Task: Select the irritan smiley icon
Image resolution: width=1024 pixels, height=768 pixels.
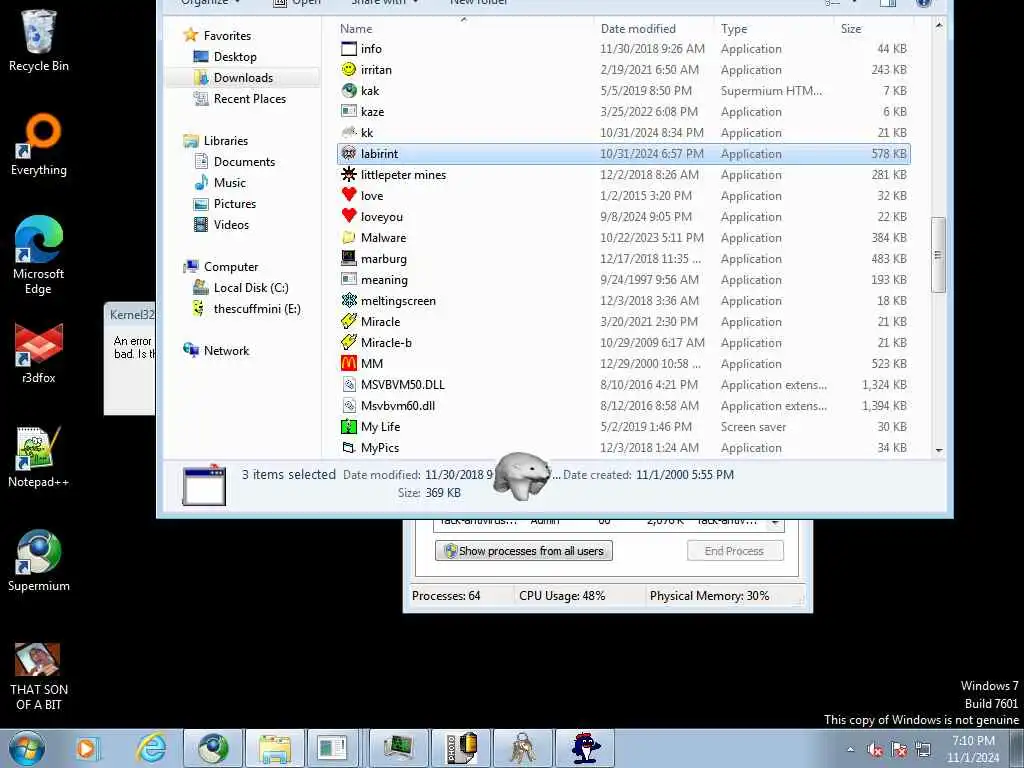Action: point(349,70)
